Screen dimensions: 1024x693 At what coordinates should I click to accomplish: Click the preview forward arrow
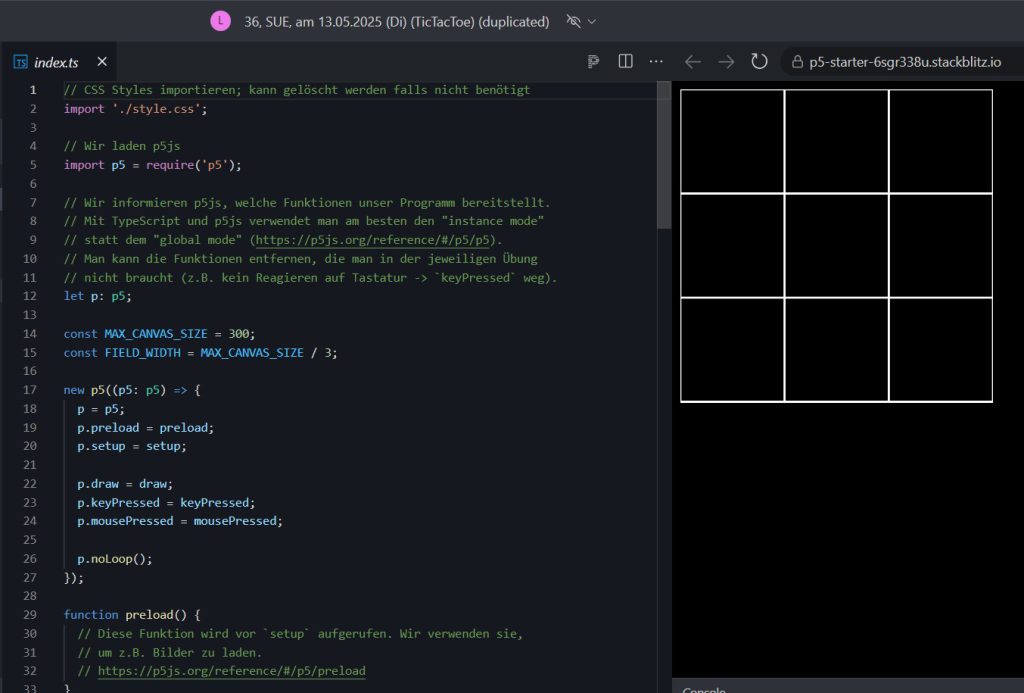726,62
